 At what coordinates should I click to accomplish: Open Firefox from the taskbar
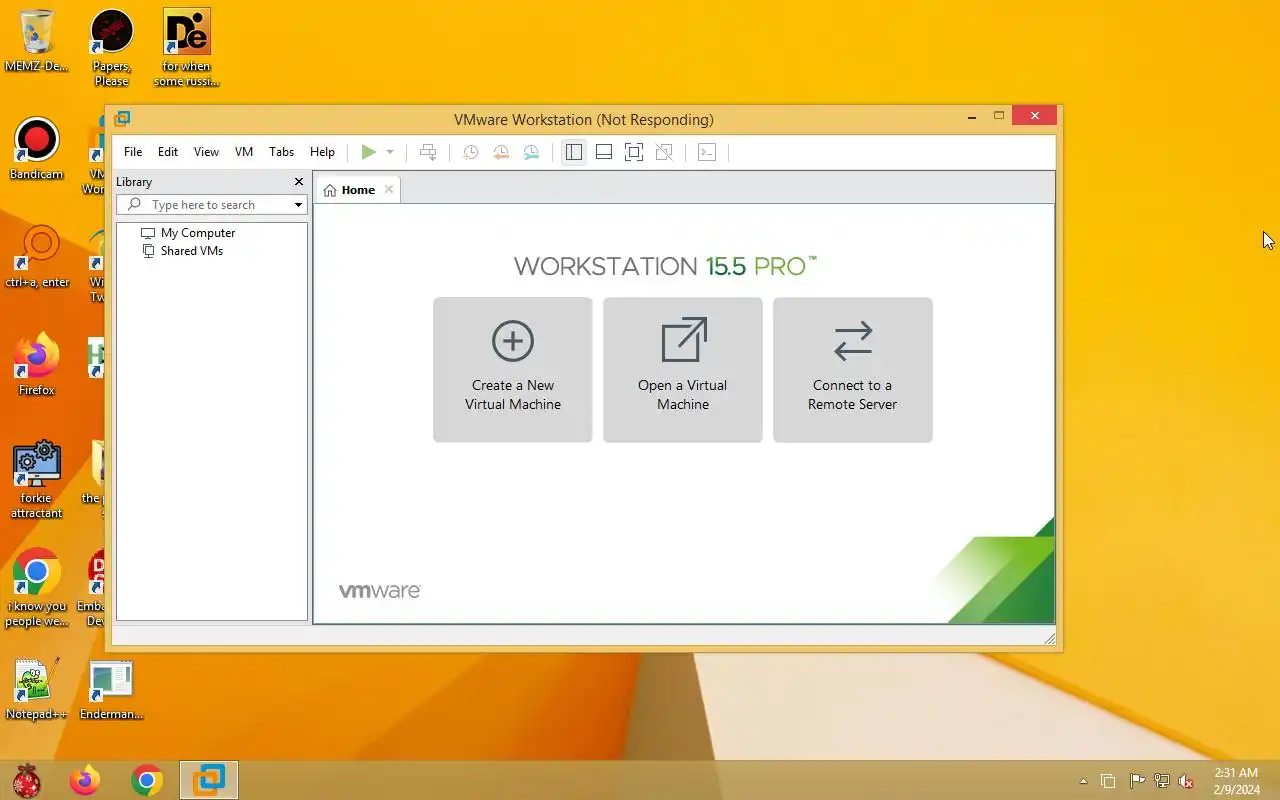point(85,780)
